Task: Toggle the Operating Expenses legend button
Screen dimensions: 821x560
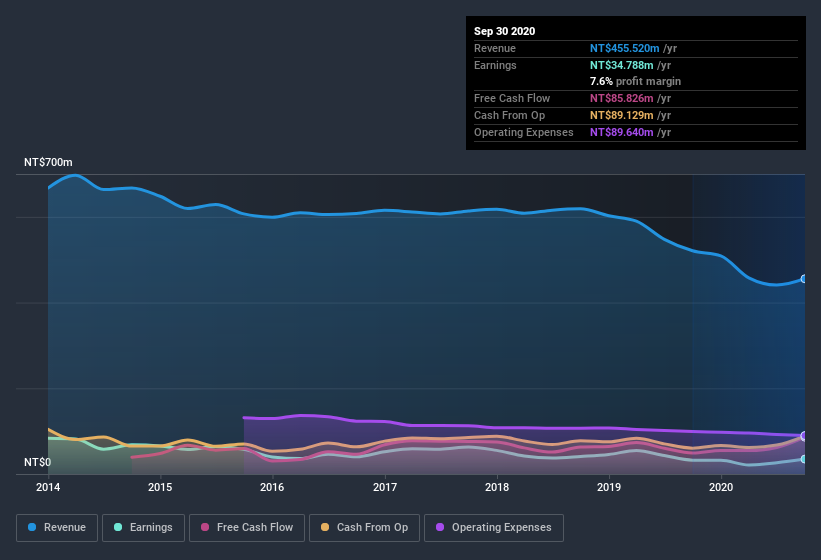Action: click(x=494, y=528)
